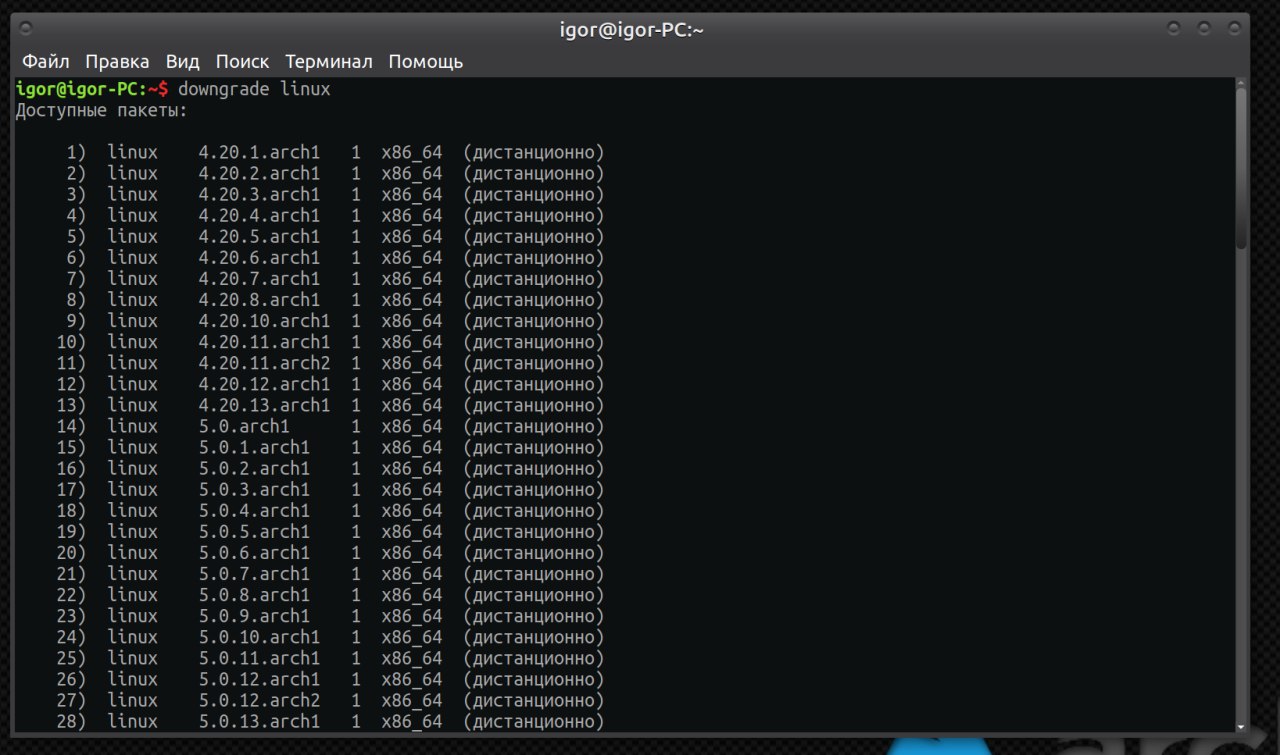1280x755 pixels.
Task: Click the 4.20.1.arch1 version entry
Action: click(x=259, y=153)
